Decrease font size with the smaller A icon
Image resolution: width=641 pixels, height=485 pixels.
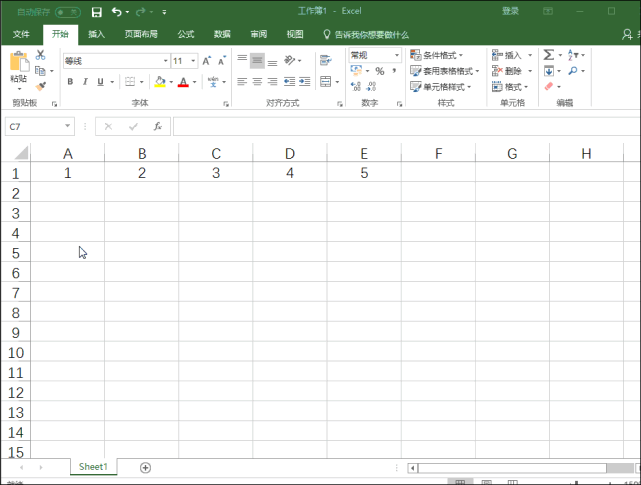coord(222,61)
